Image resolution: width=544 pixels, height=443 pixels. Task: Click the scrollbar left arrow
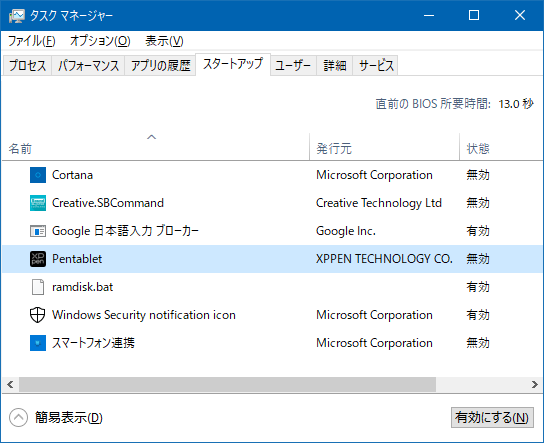coord(10,384)
